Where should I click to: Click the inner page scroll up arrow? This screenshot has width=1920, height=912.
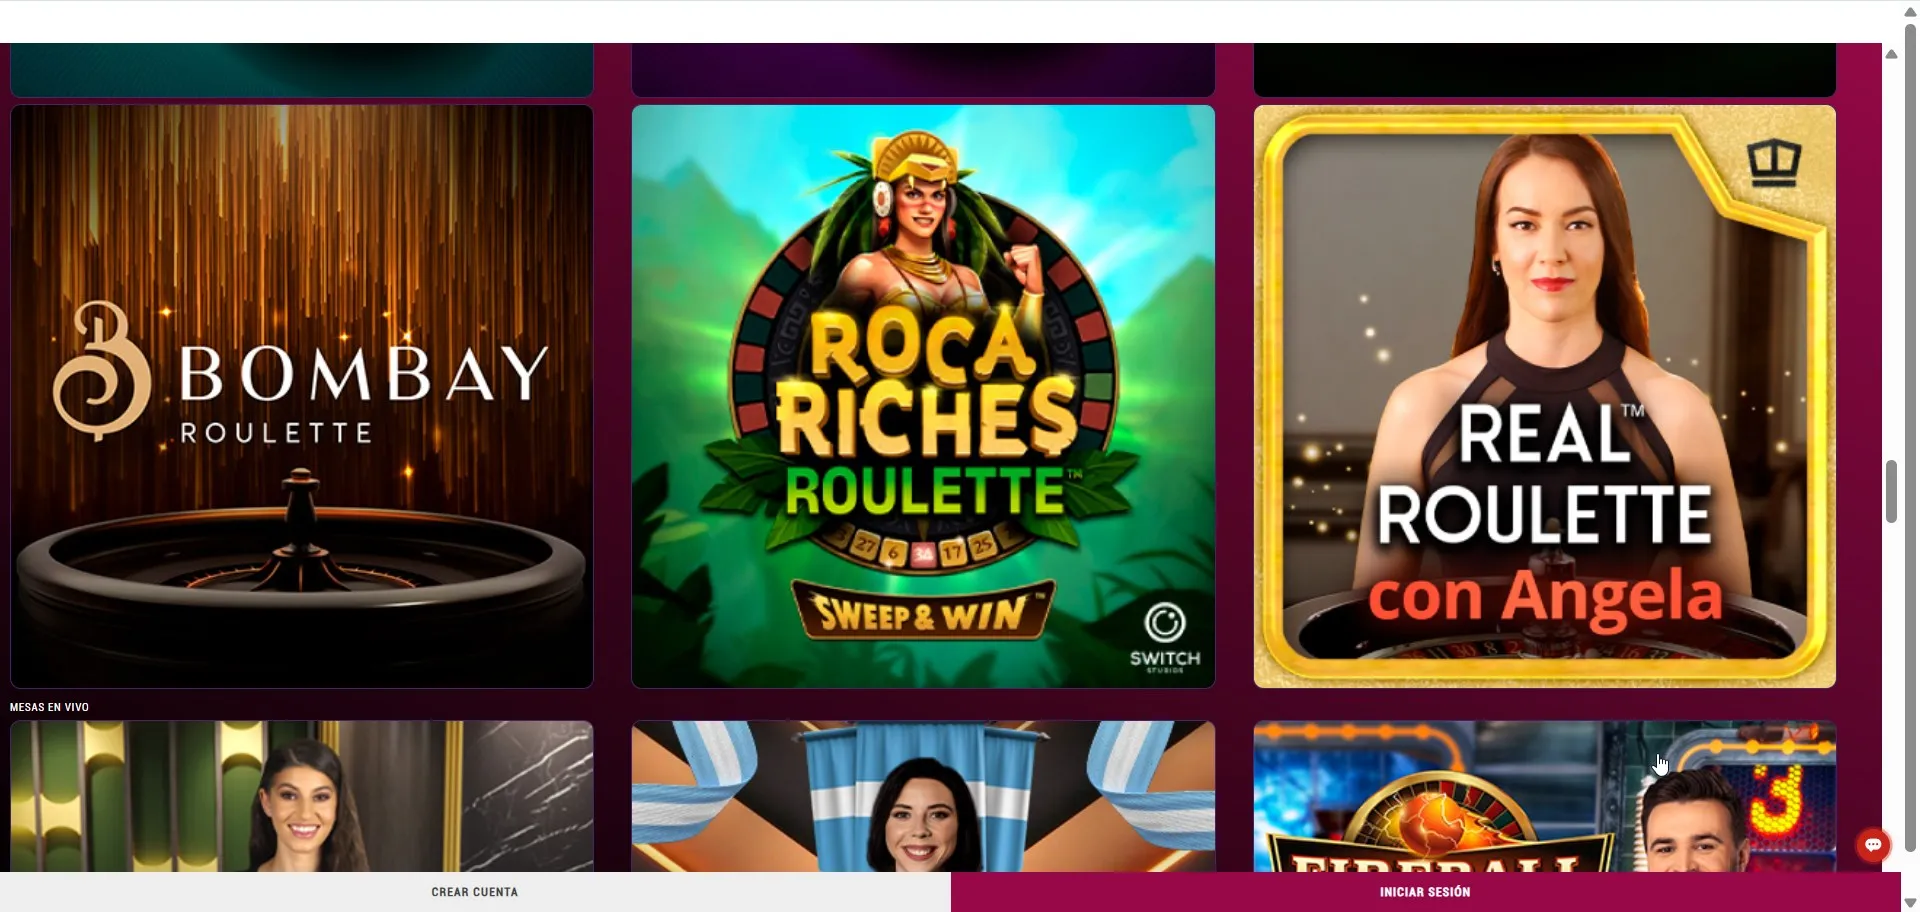tap(1891, 54)
